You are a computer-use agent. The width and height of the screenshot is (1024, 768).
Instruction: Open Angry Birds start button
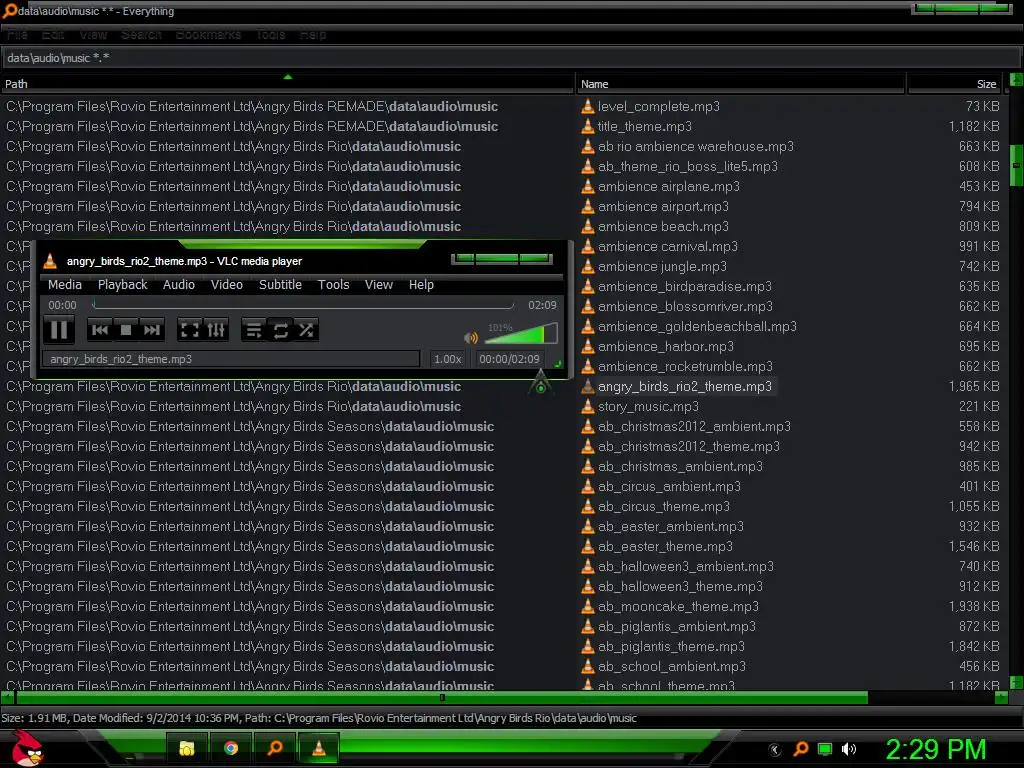[26, 748]
